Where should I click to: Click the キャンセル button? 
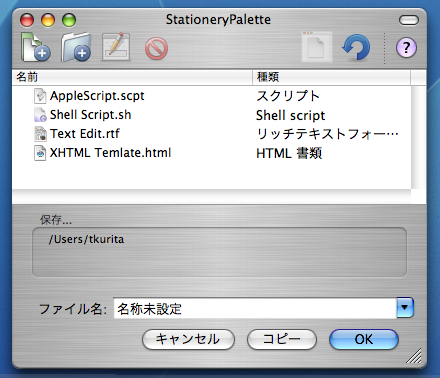(x=188, y=339)
